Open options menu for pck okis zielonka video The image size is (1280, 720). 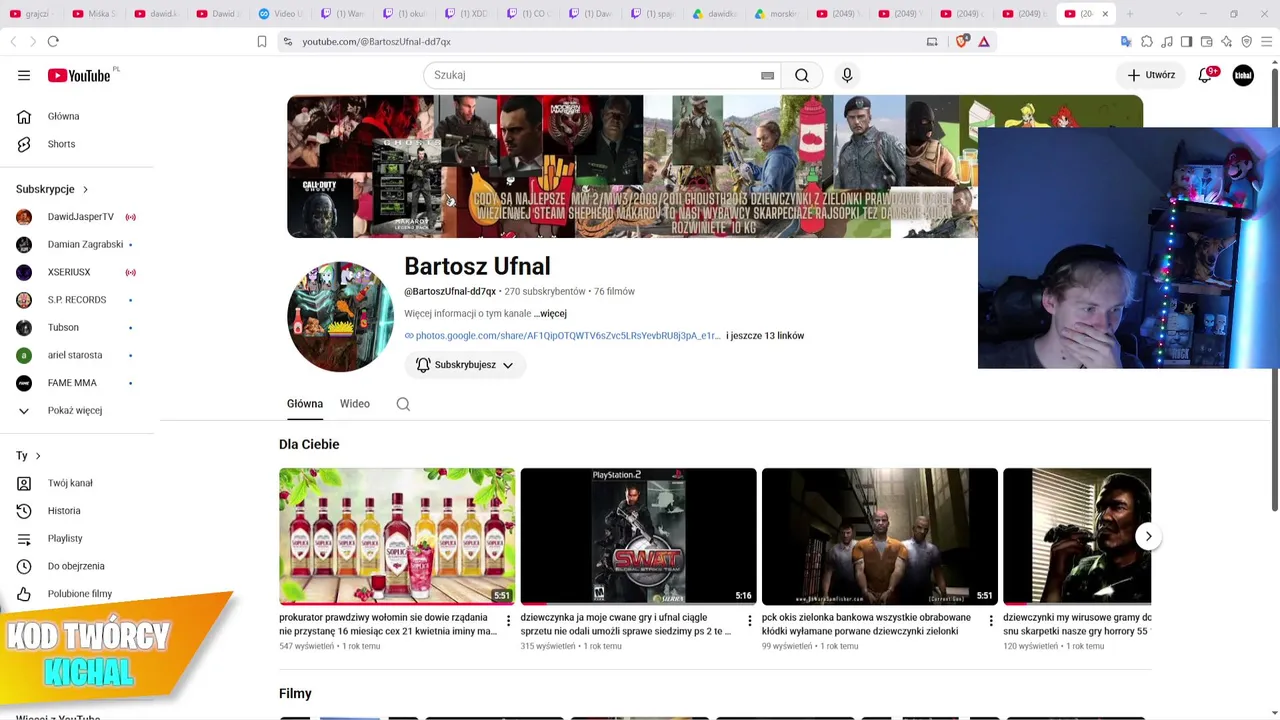pyautogui.click(x=991, y=621)
